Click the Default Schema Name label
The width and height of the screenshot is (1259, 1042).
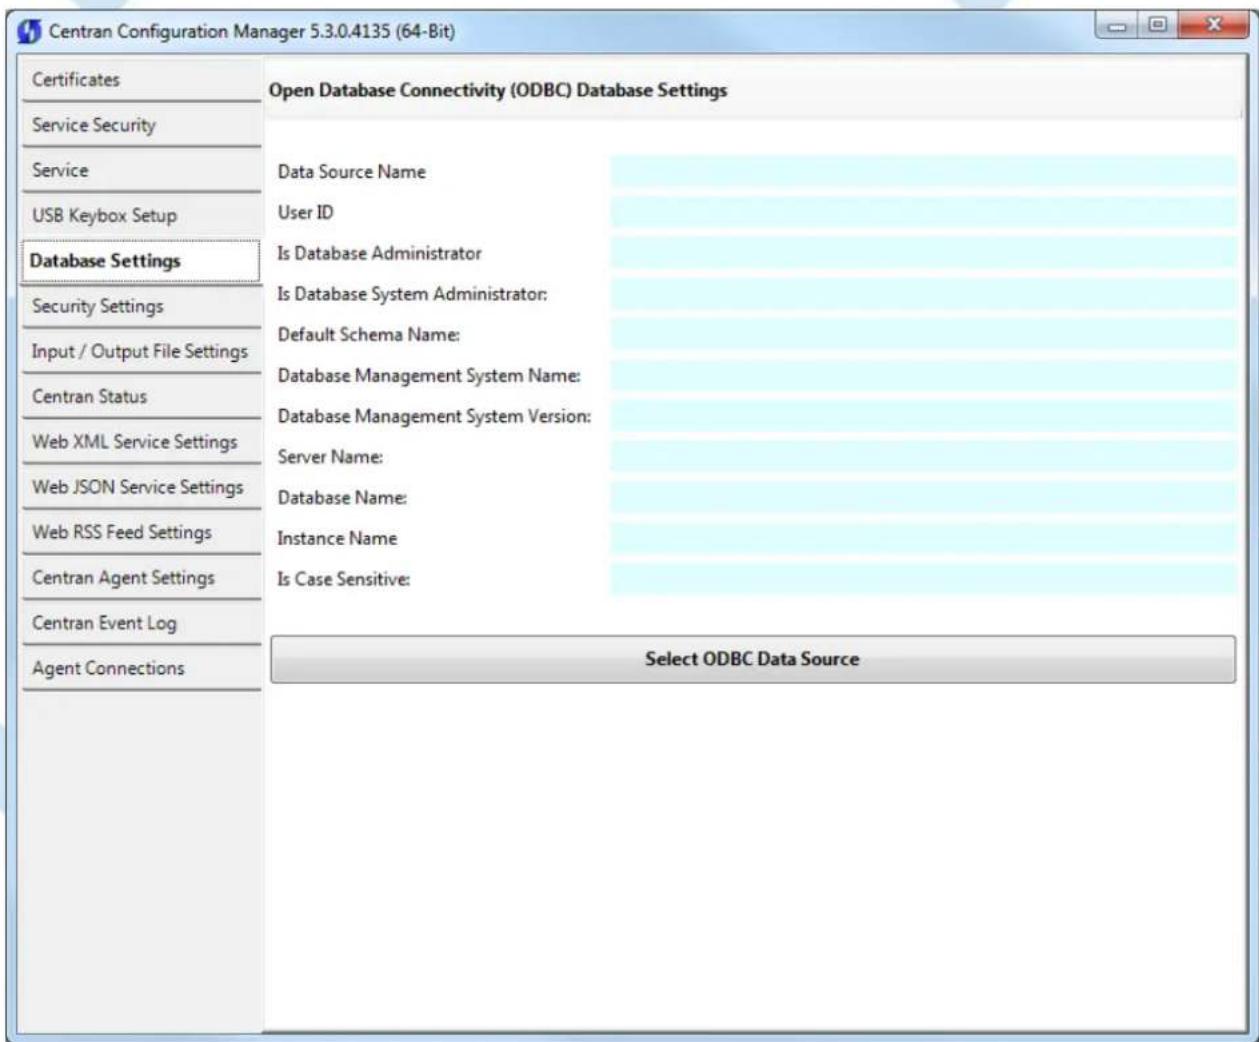(x=369, y=335)
